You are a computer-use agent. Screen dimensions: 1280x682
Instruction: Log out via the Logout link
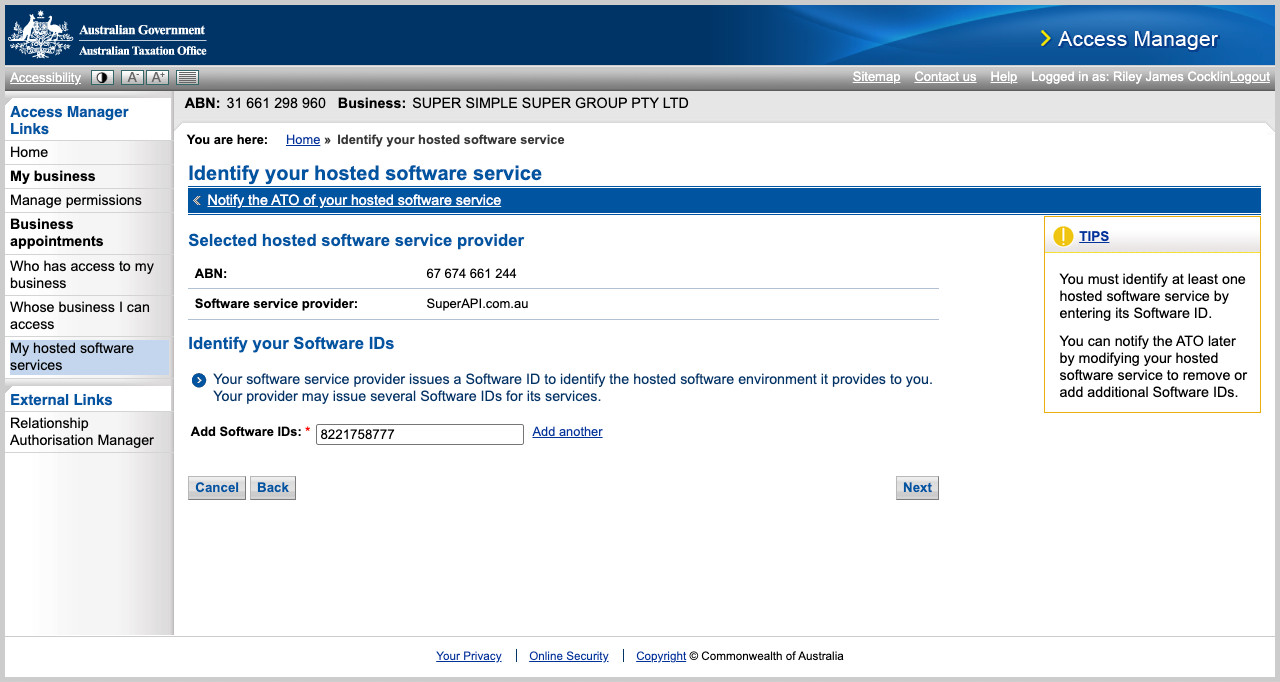coord(1250,77)
